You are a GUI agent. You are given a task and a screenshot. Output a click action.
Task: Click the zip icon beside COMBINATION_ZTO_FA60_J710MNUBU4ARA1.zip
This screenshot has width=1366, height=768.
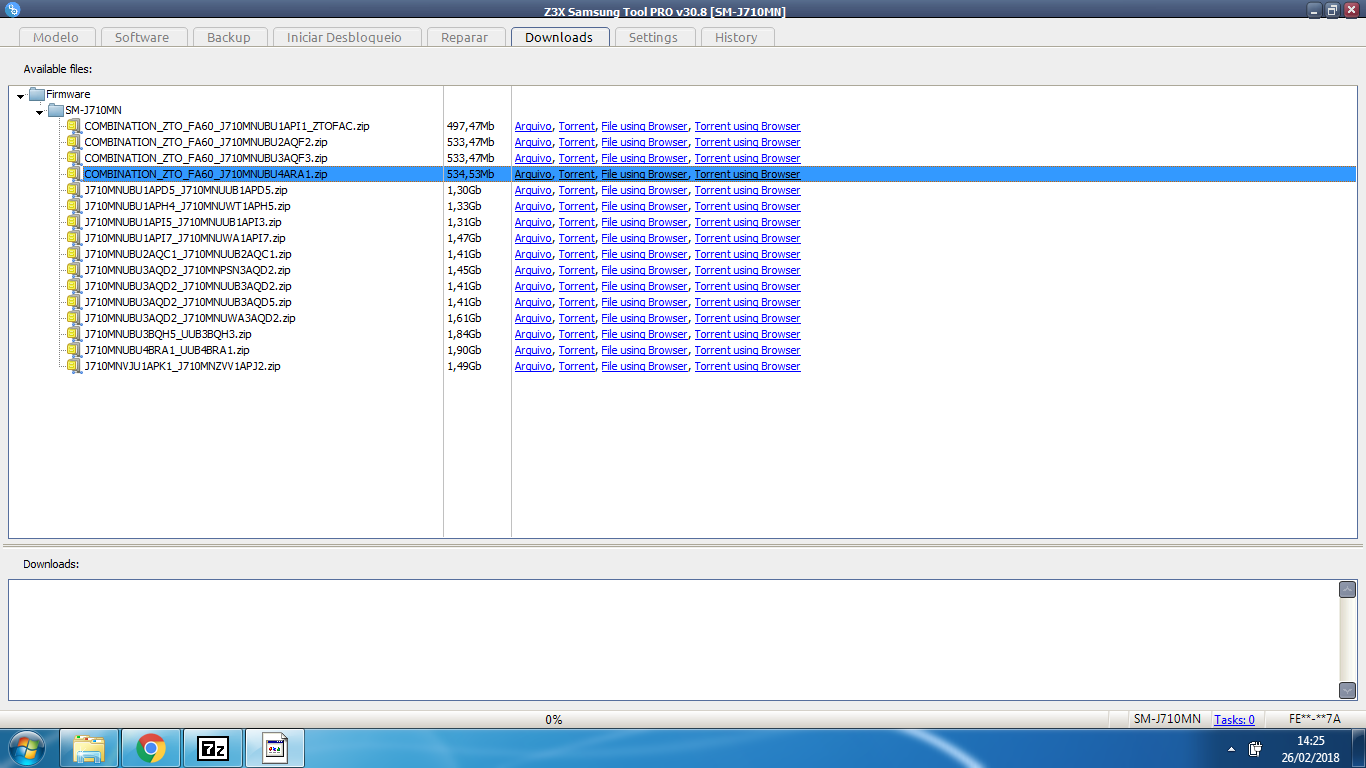click(73, 174)
